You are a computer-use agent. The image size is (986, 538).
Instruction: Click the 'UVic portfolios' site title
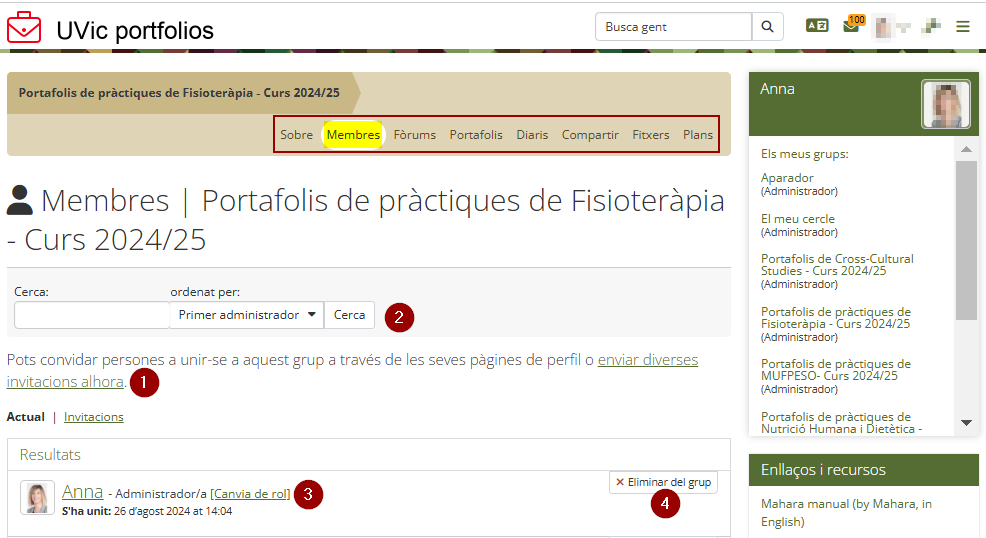[x=135, y=30]
